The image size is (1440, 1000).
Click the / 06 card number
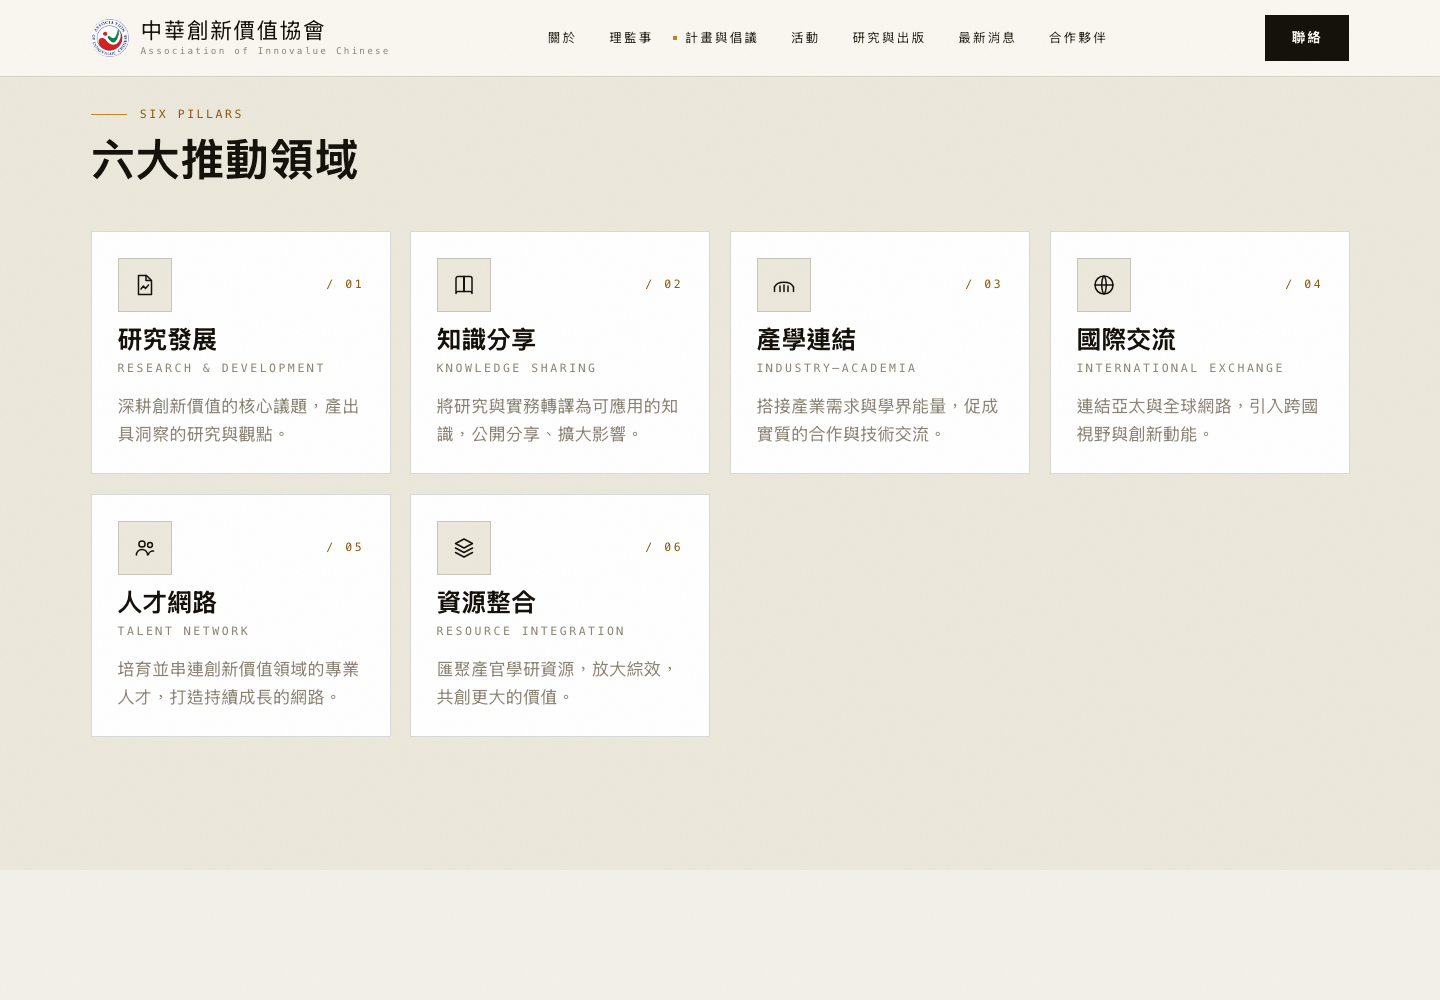664,547
